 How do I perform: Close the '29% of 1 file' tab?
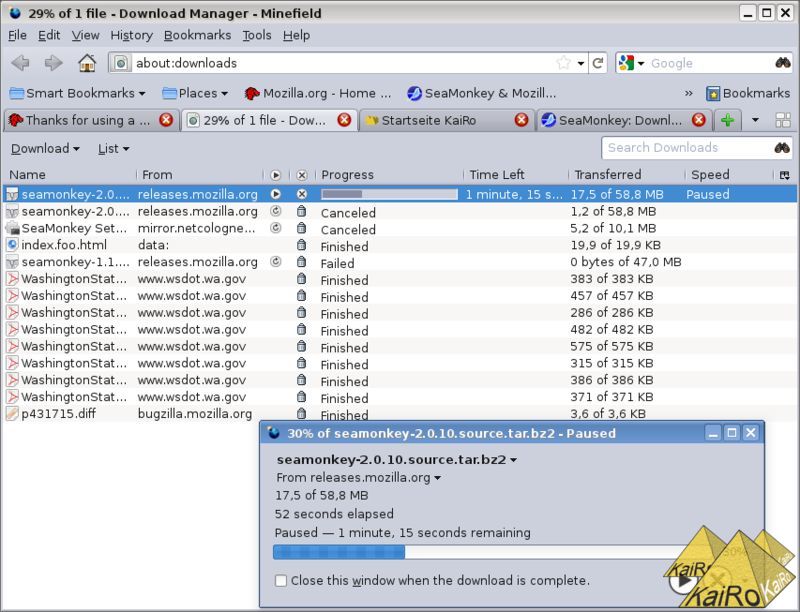(344, 120)
